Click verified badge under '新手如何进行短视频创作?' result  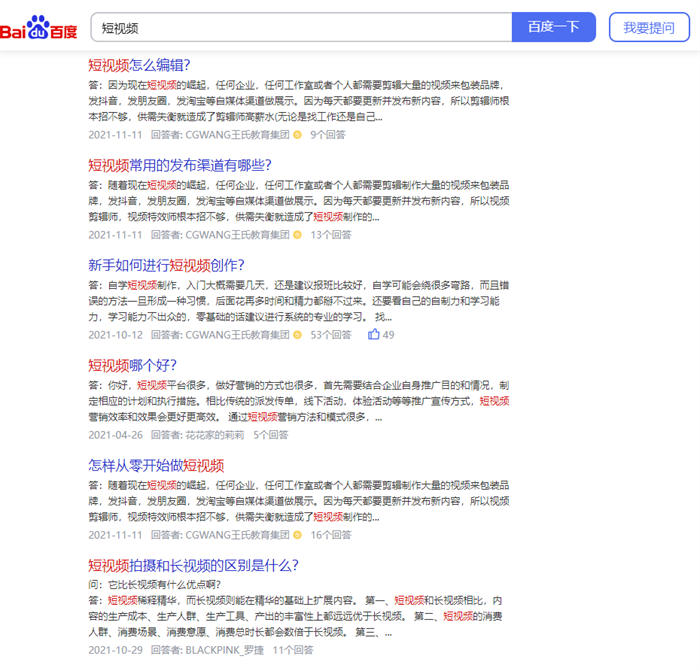click(x=297, y=335)
